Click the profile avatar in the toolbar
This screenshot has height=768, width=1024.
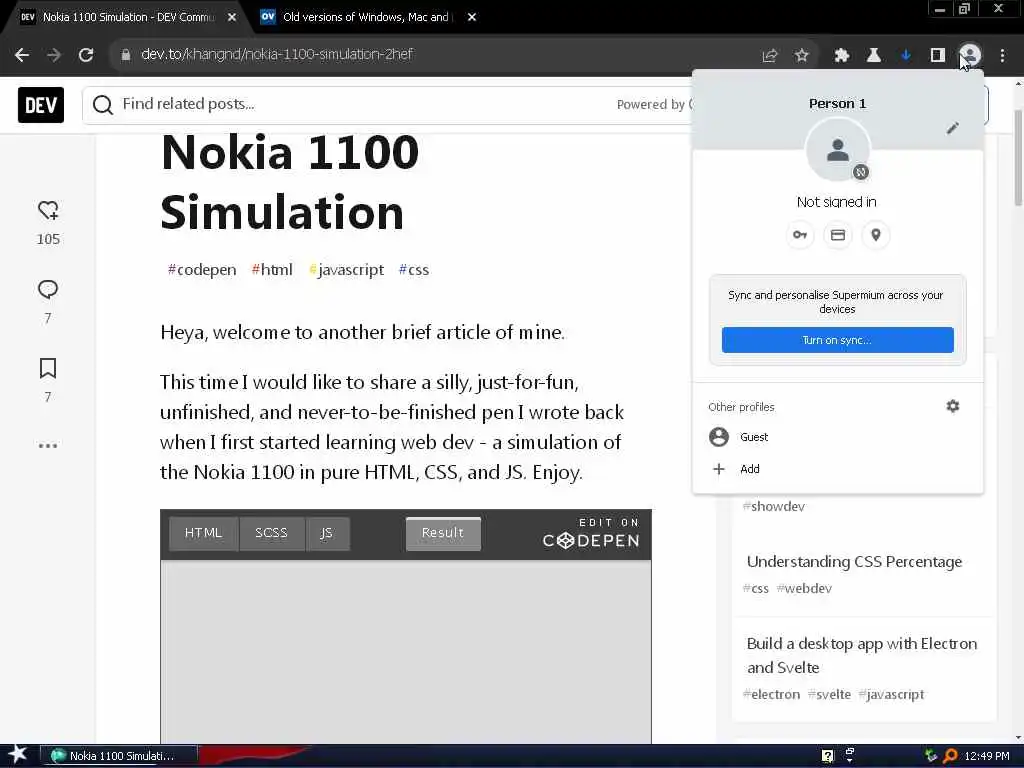(x=970, y=55)
